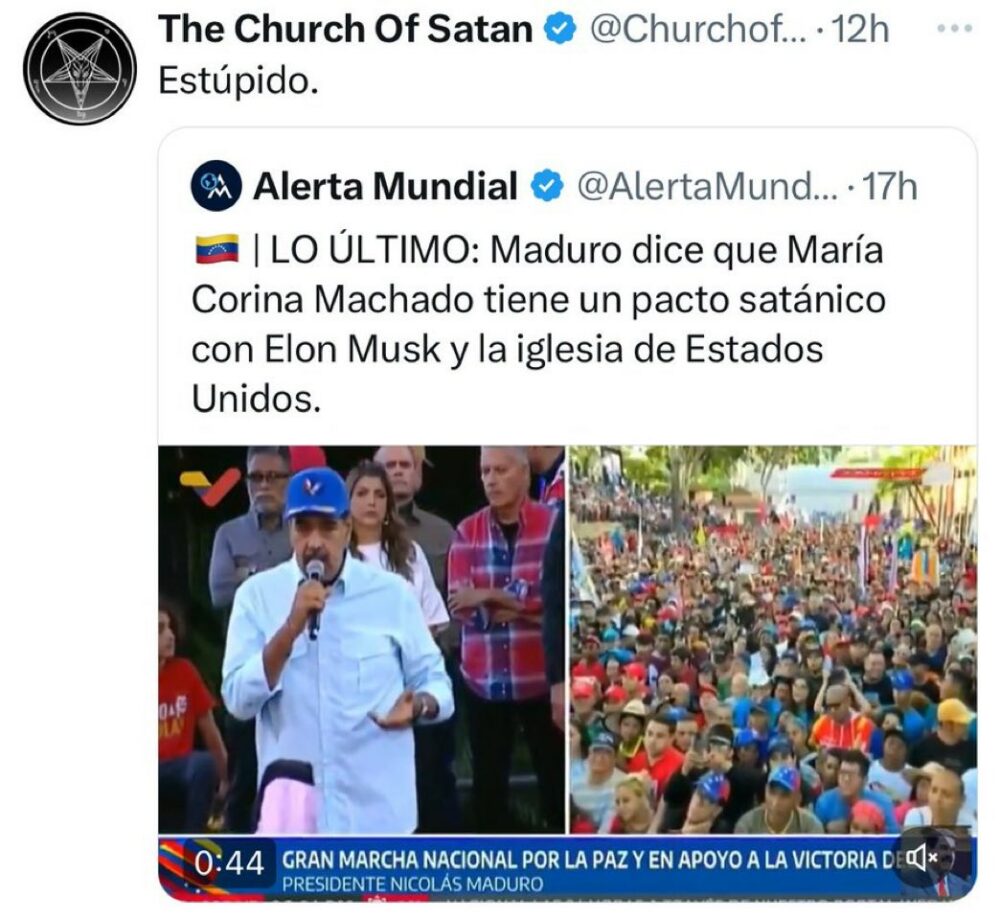Open The Church Of Satan display name
The height and width of the screenshot is (919, 1000).
[x=346, y=29]
